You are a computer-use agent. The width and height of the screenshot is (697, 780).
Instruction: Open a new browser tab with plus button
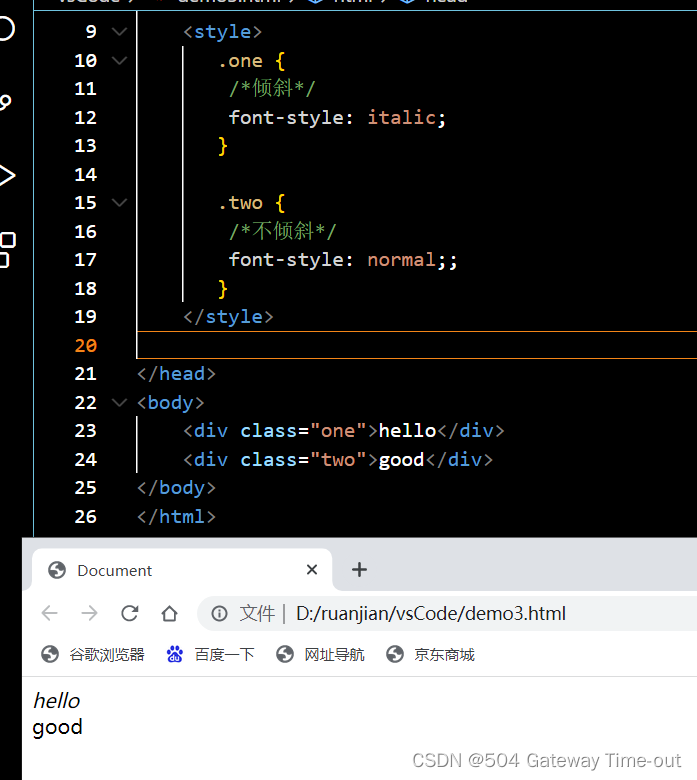tap(359, 570)
